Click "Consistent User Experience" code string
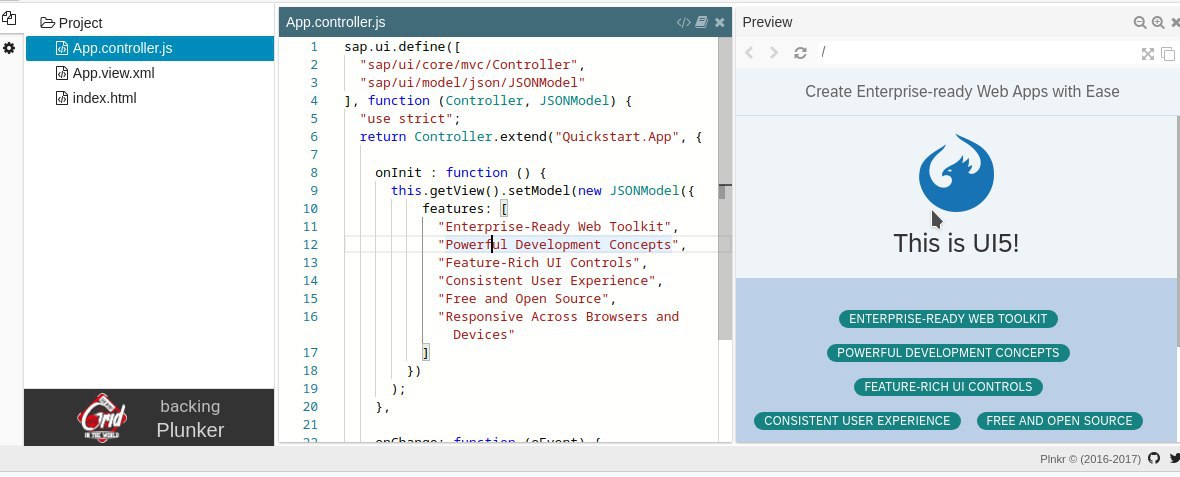 click(546, 281)
